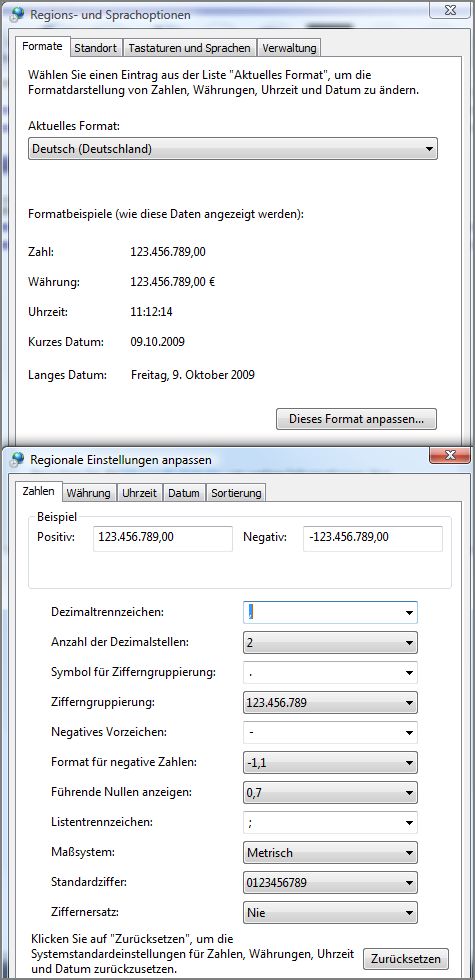Viewport: 475px width, 980px height.
Task: Click the Positiv example field
Action: pos(162,539)
